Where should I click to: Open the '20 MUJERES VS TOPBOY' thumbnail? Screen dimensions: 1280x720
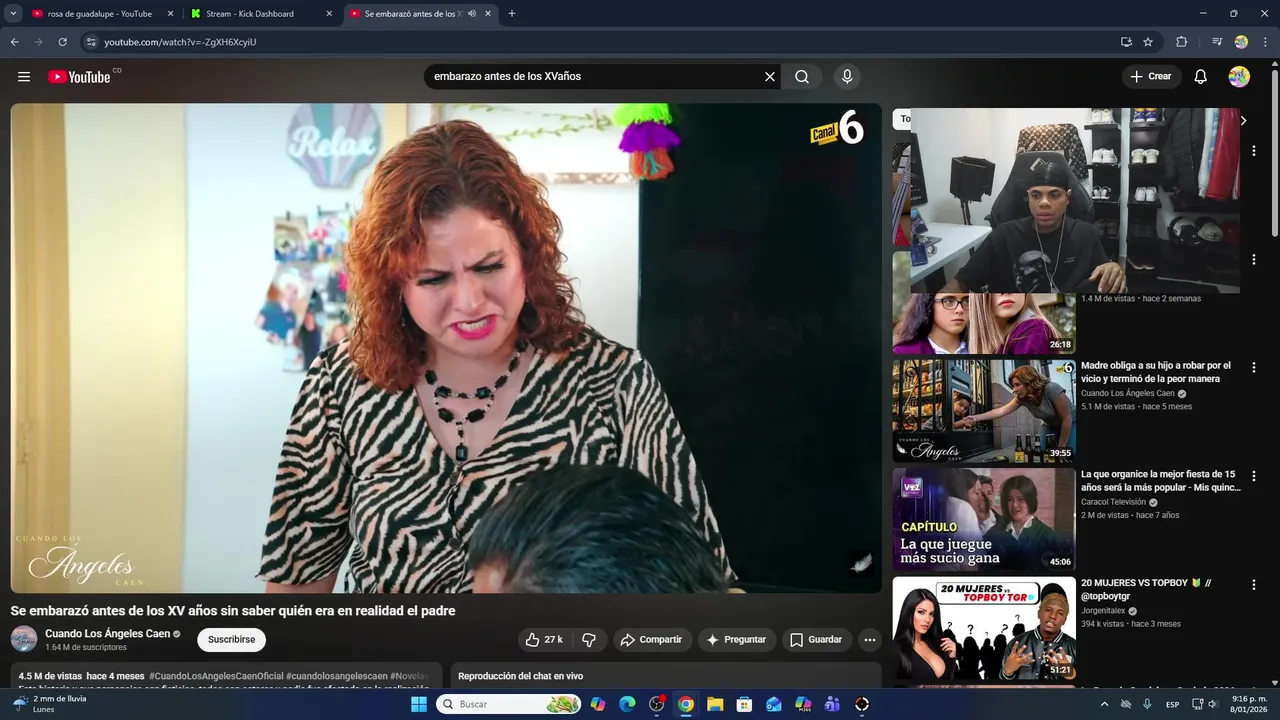[984, 628]
